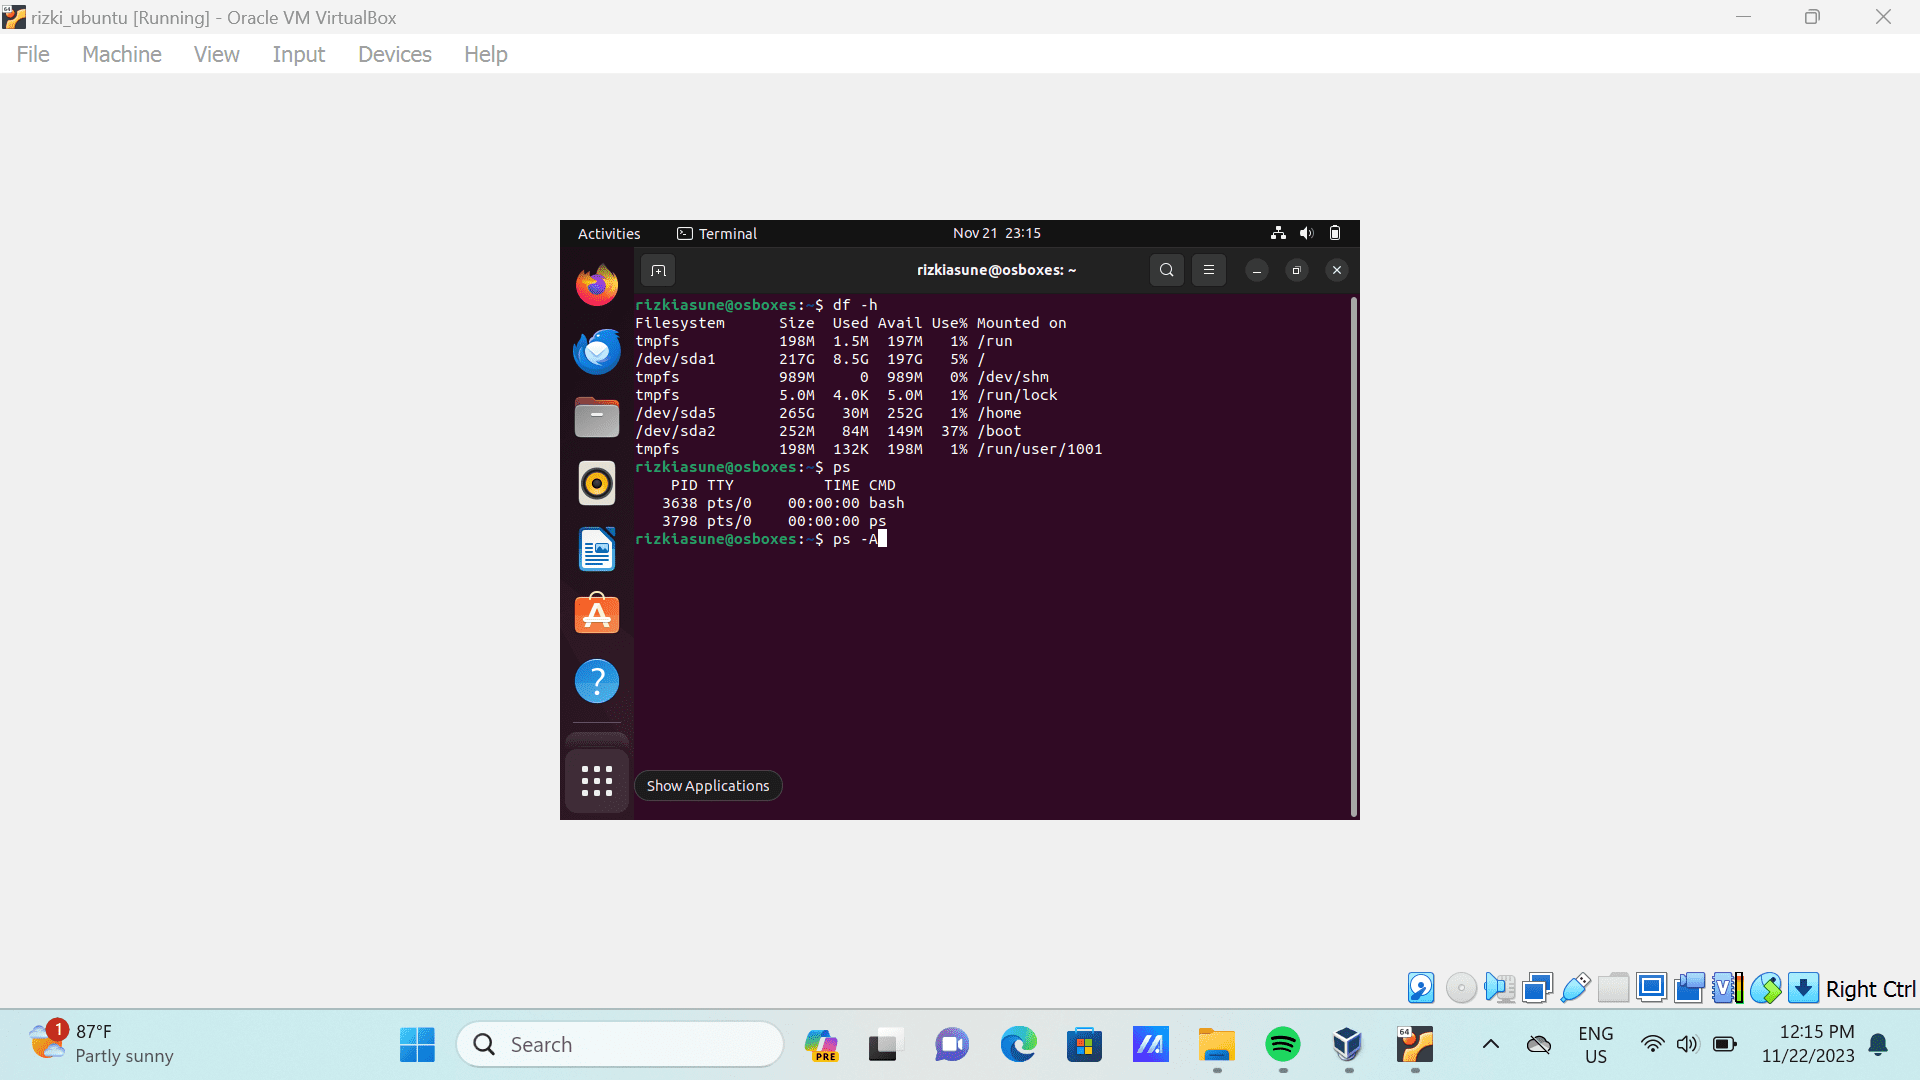The width and height of the screenshot is (1920, 1080).
Task: Open the VirtualBox audio indicator
Action: (1499, 988)
